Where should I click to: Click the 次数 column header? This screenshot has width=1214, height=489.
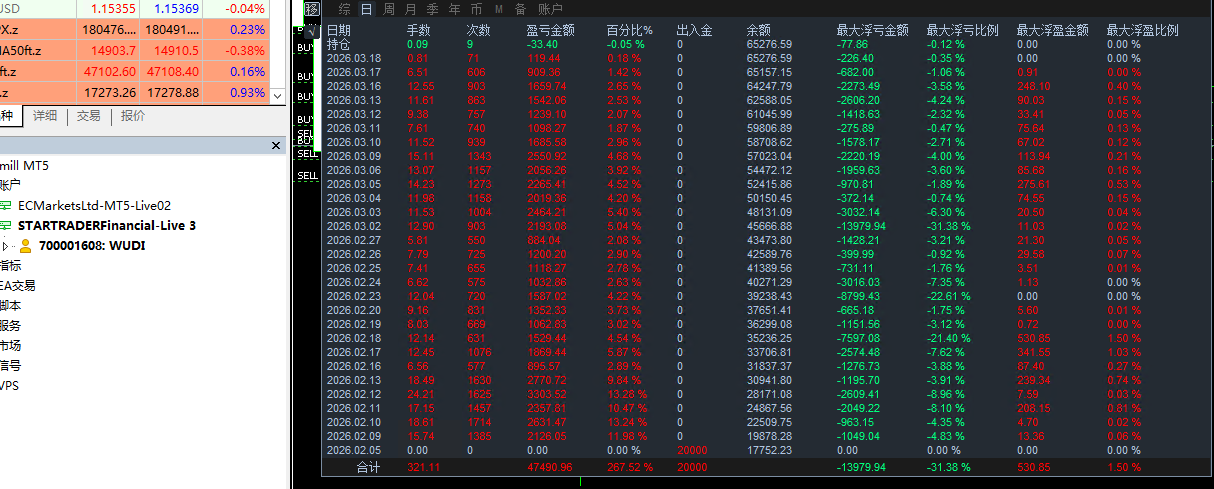point(479,31)
